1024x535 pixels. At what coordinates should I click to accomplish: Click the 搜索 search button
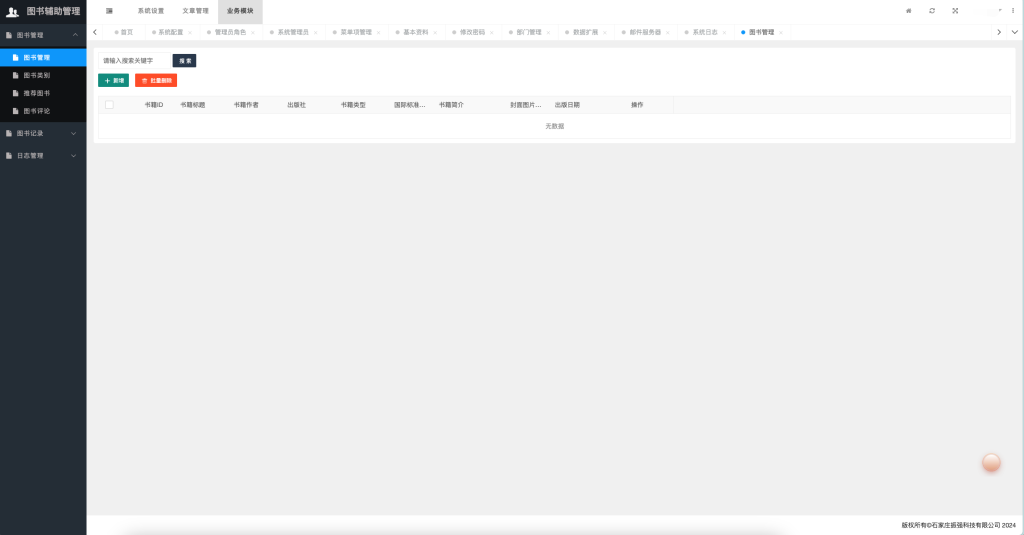click(185, 61)
